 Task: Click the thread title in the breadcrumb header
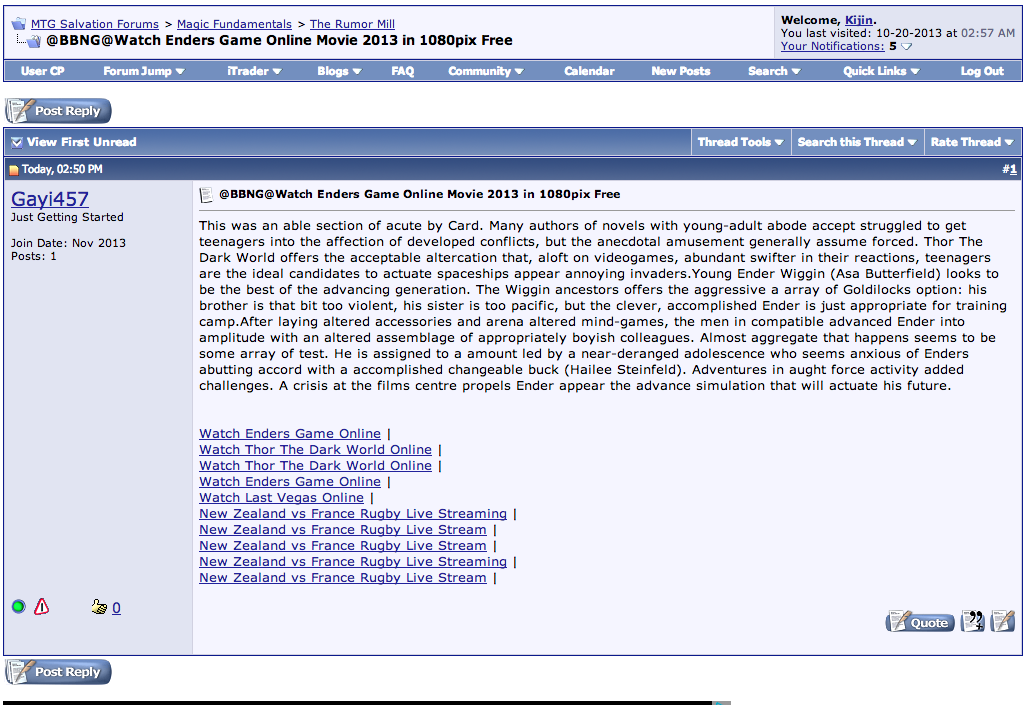click(x=279, y=40)
